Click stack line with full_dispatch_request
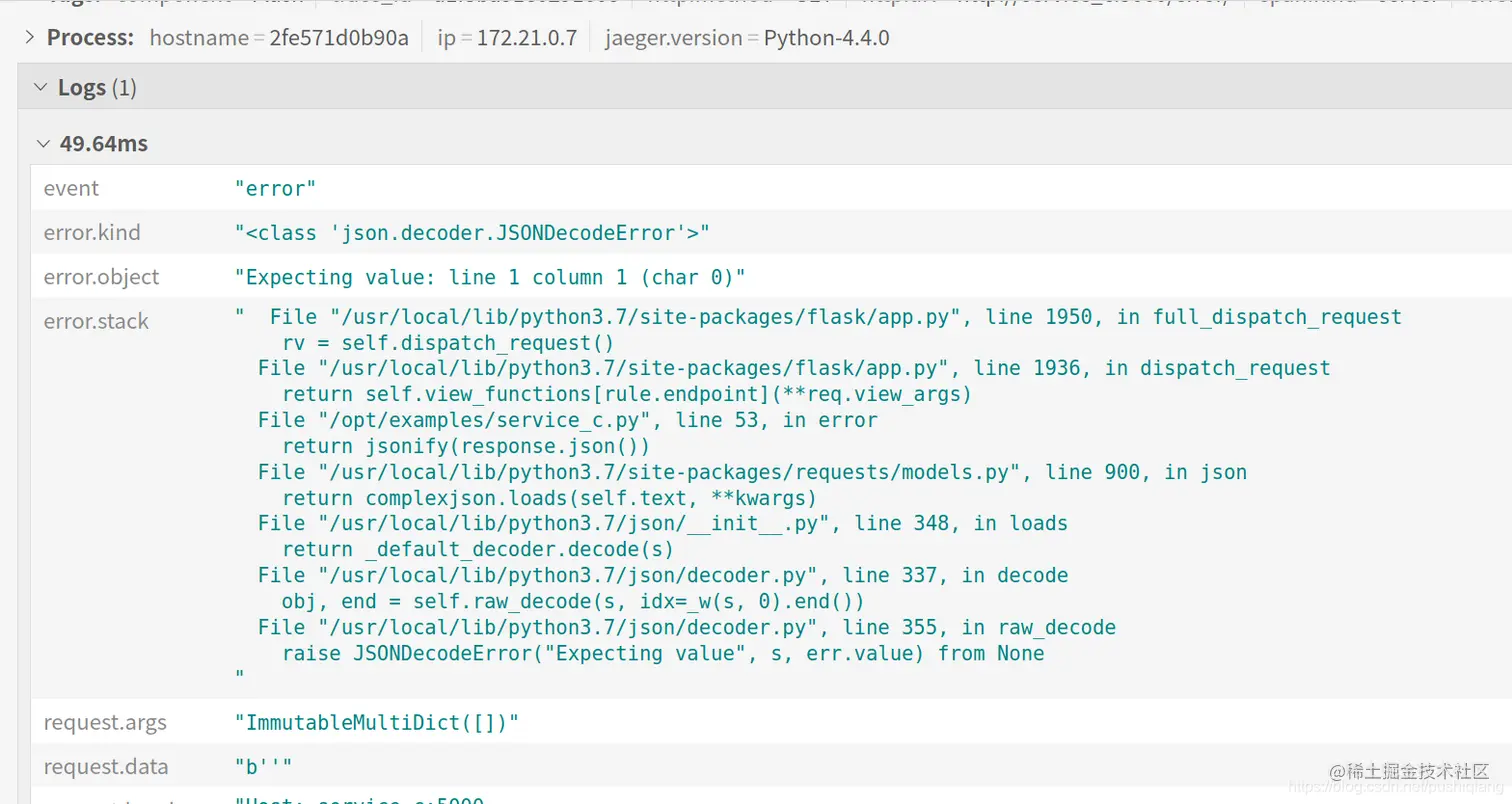This screenshot has width=1512, height=804. (836, 317)
